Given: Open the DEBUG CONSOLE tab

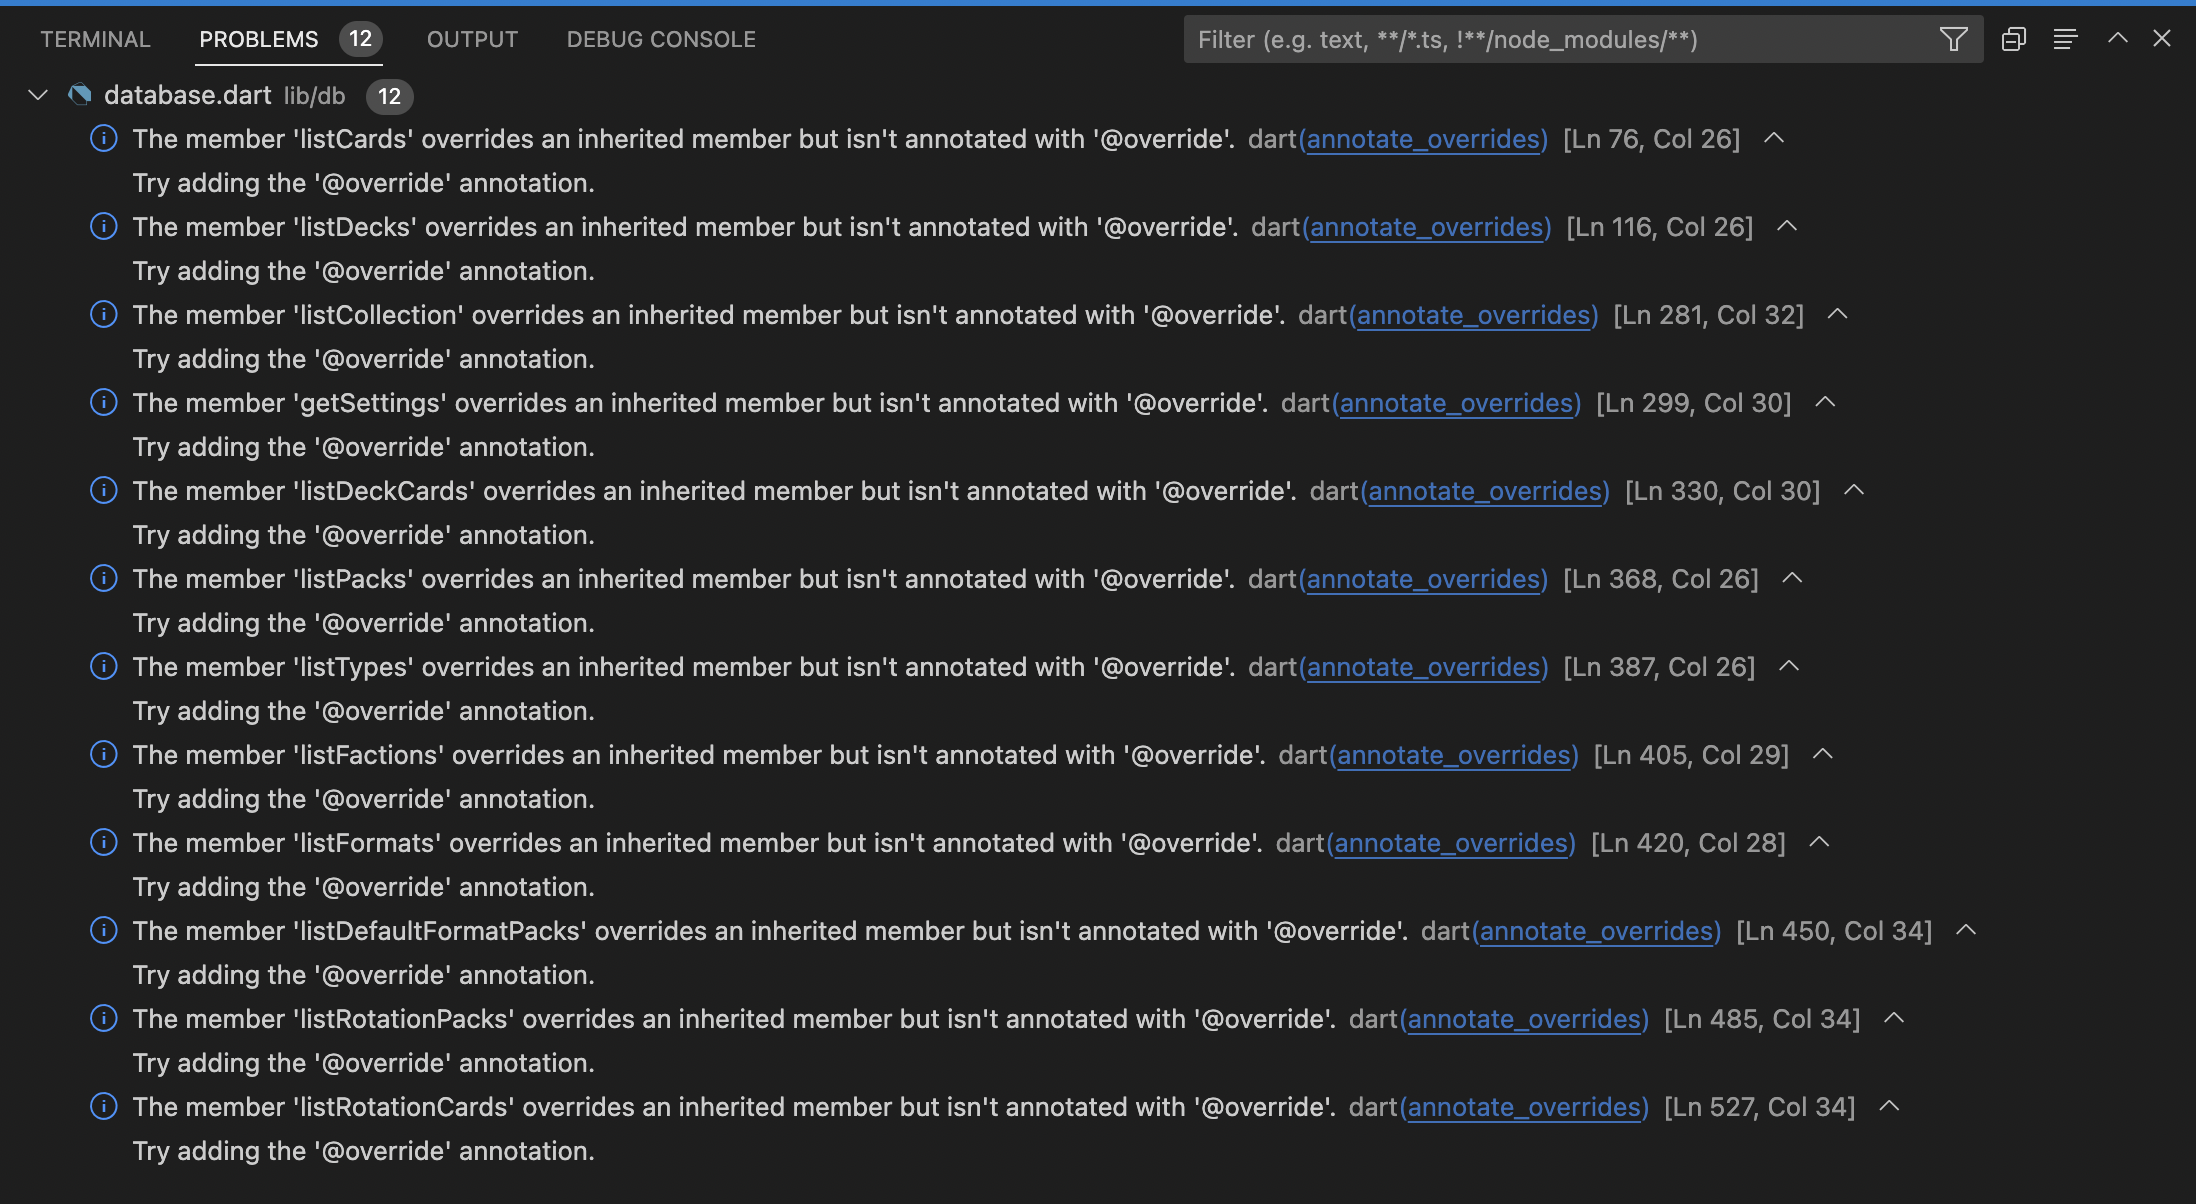Looking at the screenshot, I should click(x=660, y=39).
